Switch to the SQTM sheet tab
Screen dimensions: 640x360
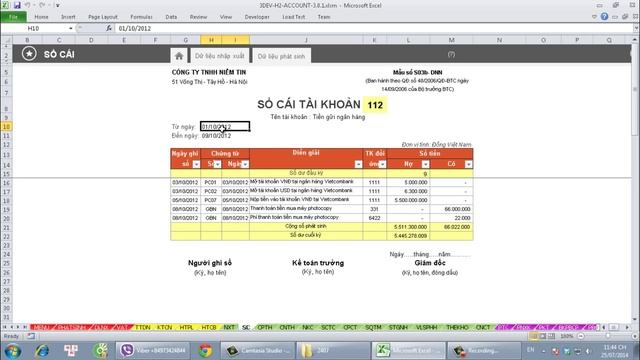[x=373, y=327]
